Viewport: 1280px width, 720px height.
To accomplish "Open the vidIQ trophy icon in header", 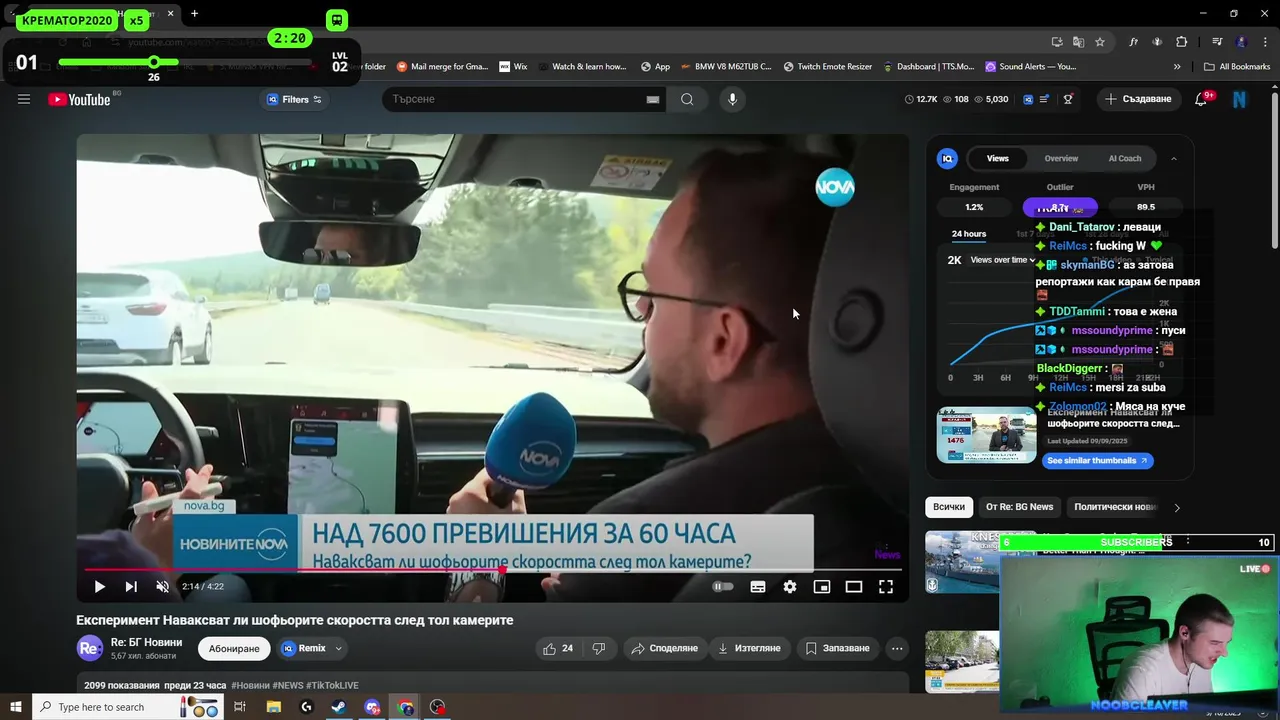I will (x=1068, y=99).
